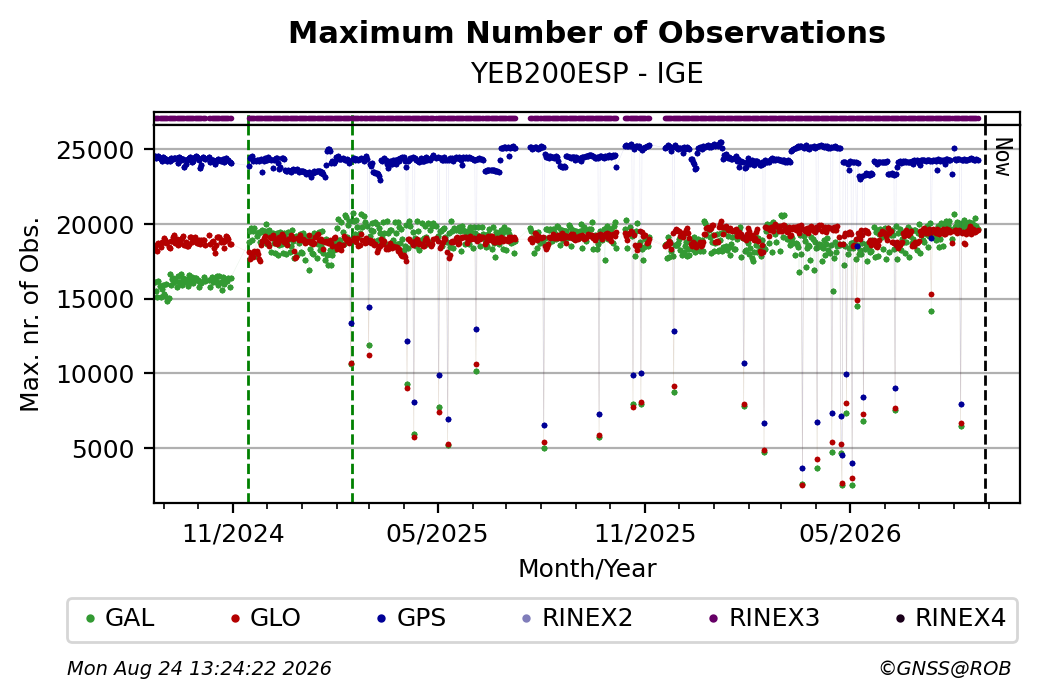Click the Month/Year axis title

(x=587, y=568)
